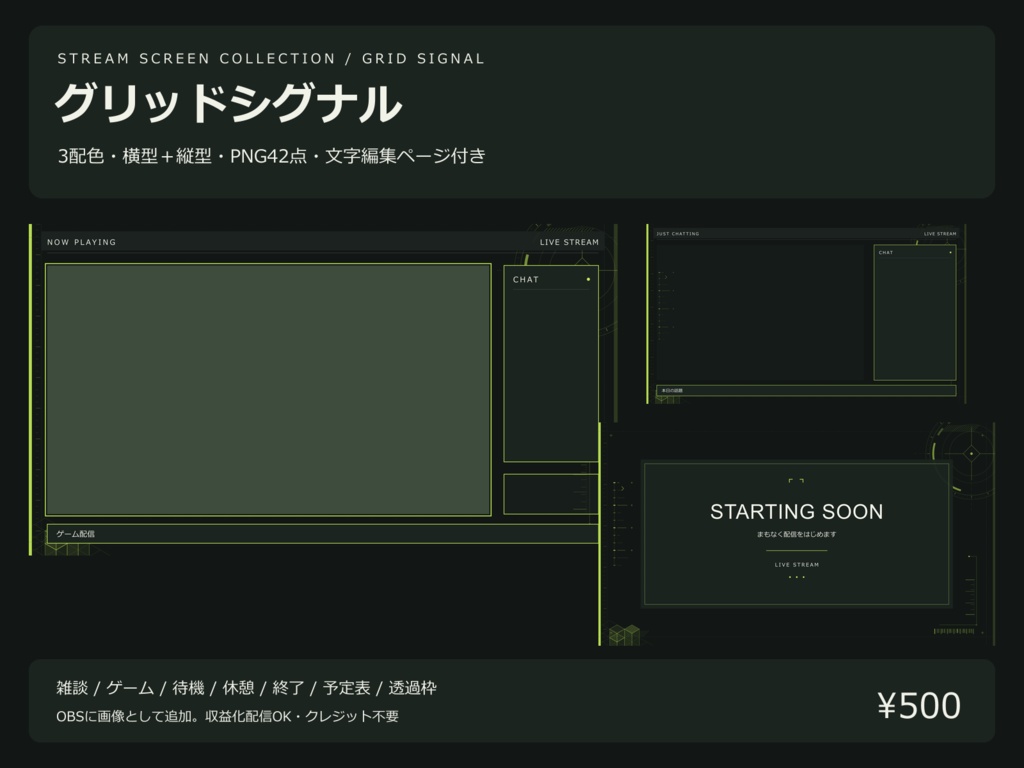Image resolution: width=1024 pixels, height=768 pixels.
Task: Click the three loading dots below LIVE STREAM
Action: click(797, 577)
